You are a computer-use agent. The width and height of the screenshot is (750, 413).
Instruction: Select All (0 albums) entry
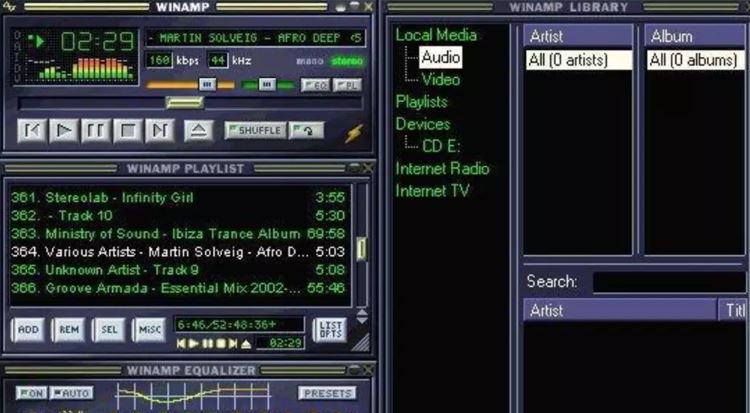click(x=696, y=60)
